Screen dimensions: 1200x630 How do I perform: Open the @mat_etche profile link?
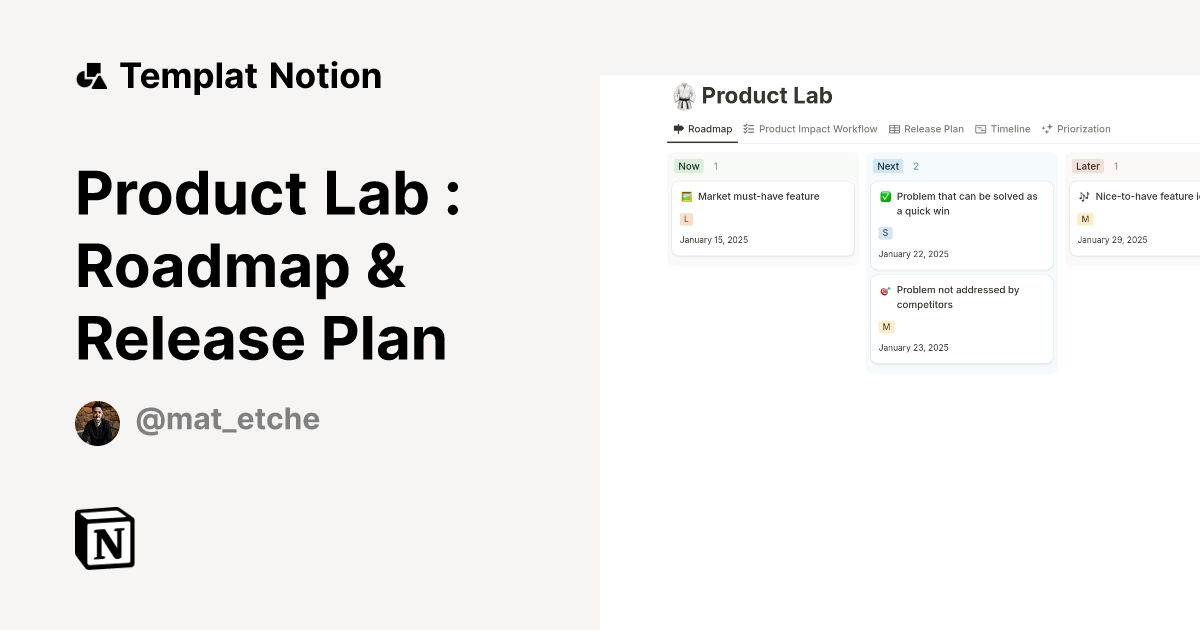[x=228, y=418]
